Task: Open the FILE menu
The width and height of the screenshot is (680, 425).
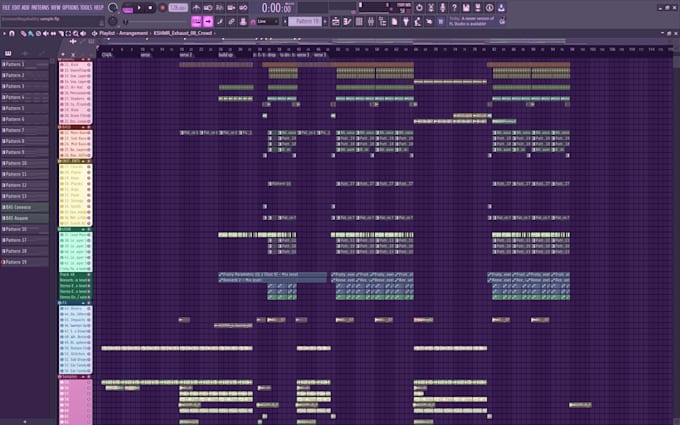Action: point(6,7)
